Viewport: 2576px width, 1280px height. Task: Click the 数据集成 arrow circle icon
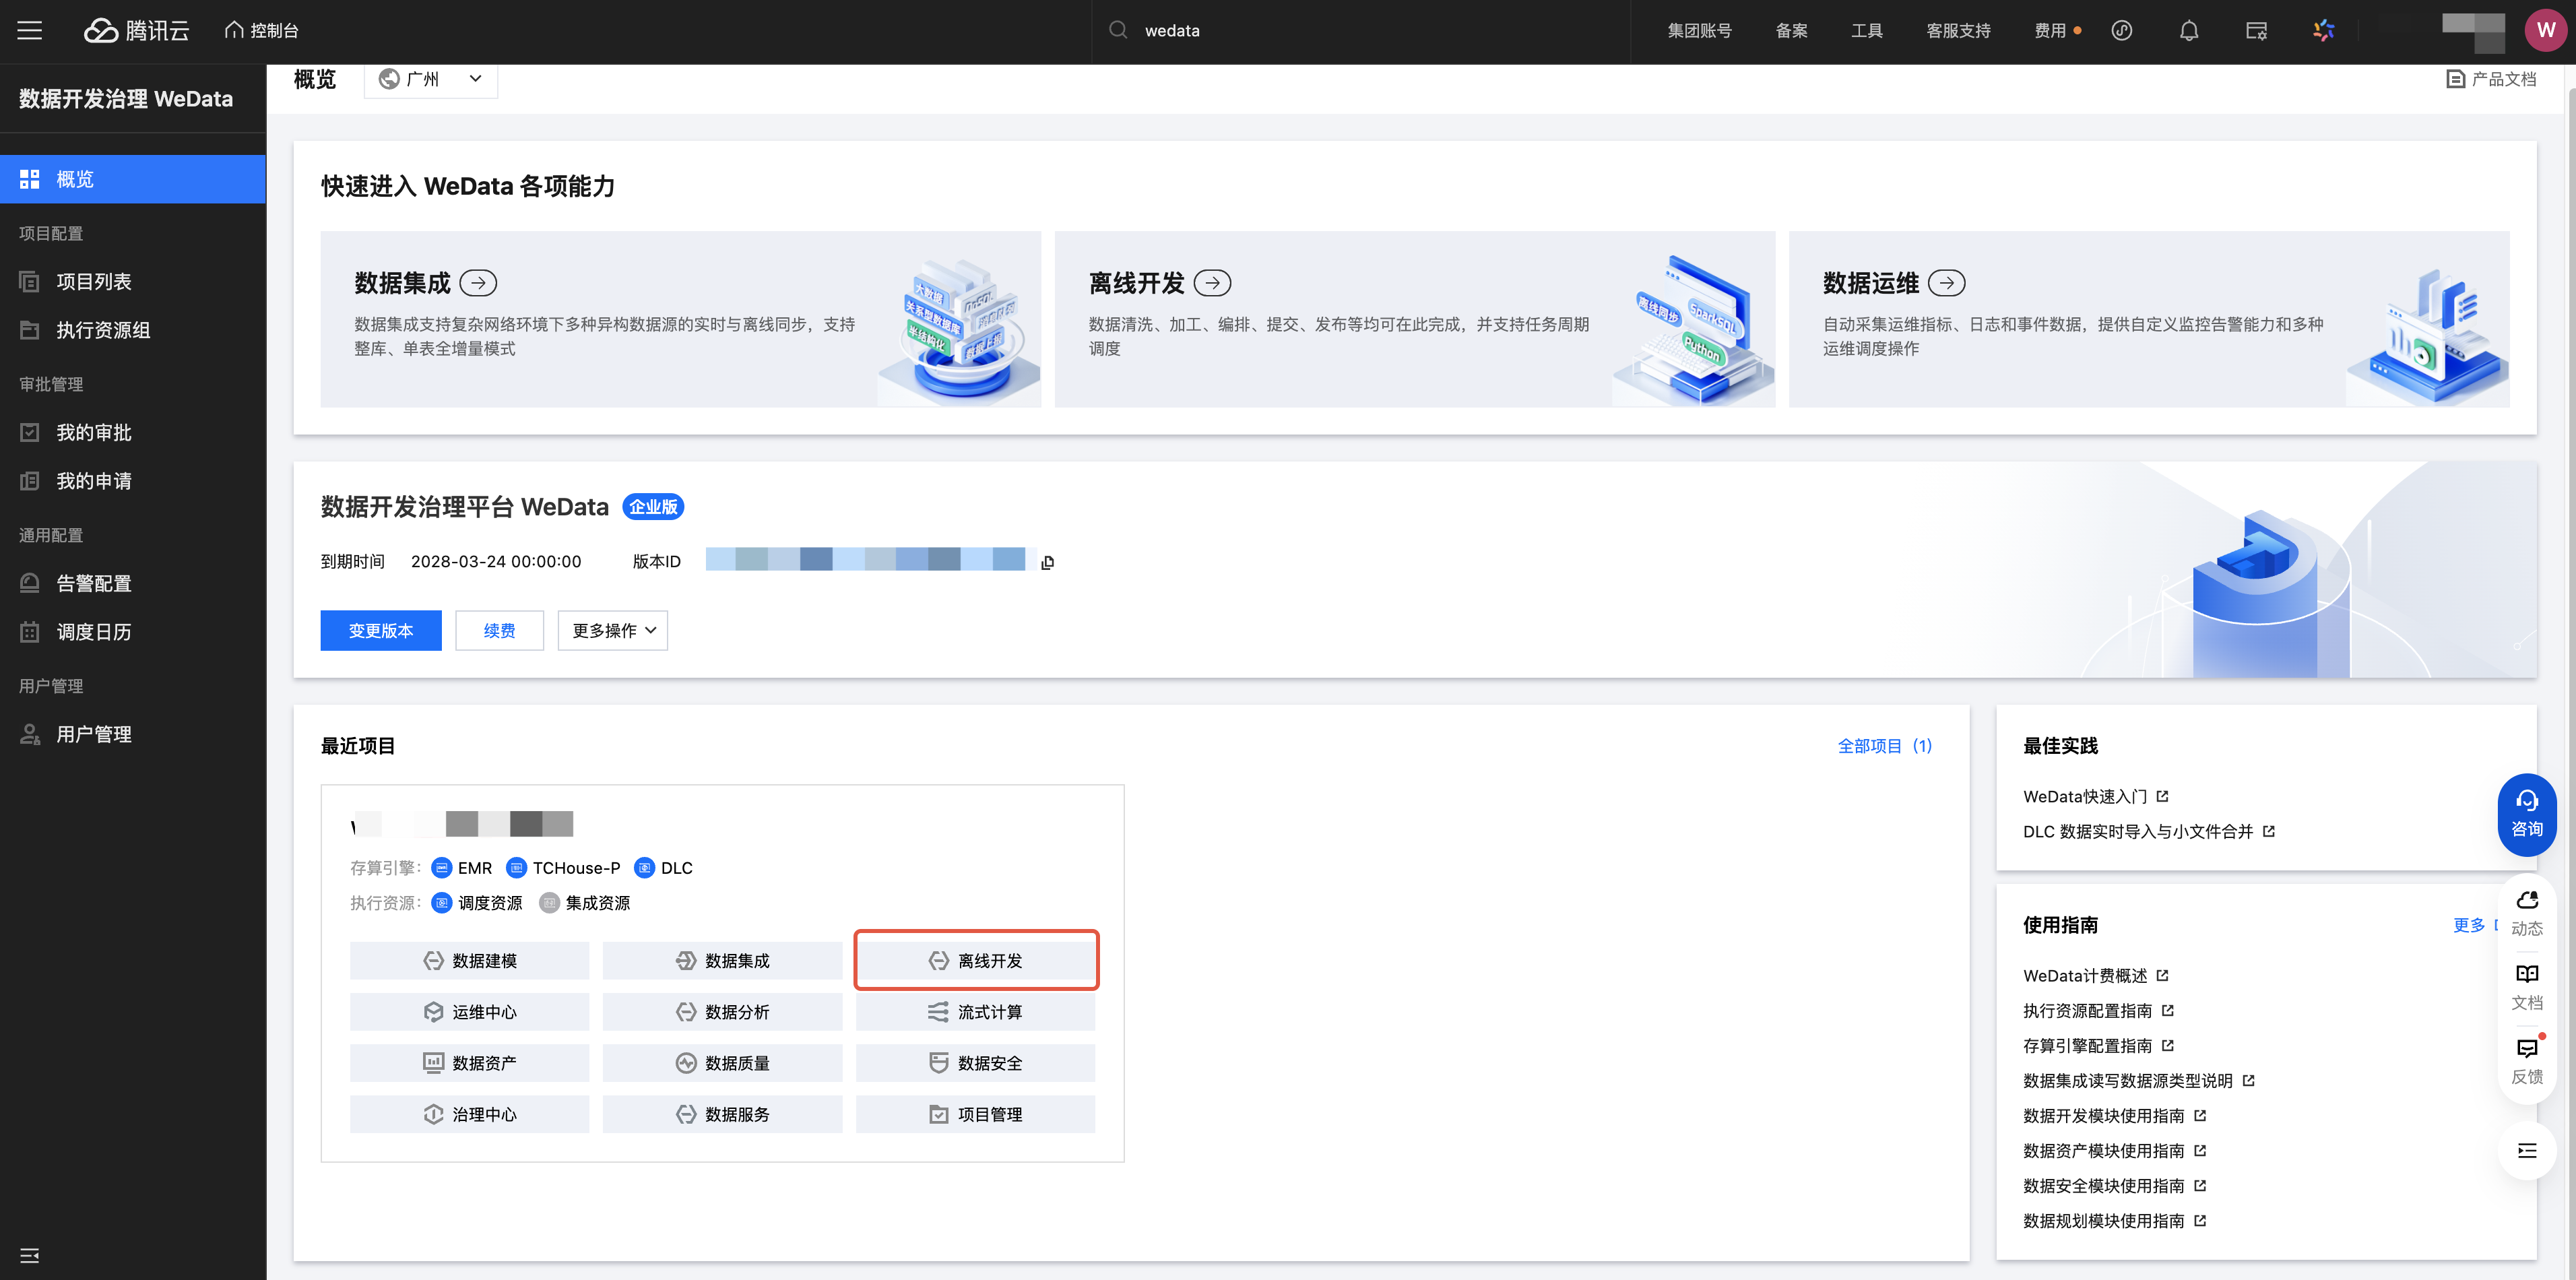(x=478, y=283)
